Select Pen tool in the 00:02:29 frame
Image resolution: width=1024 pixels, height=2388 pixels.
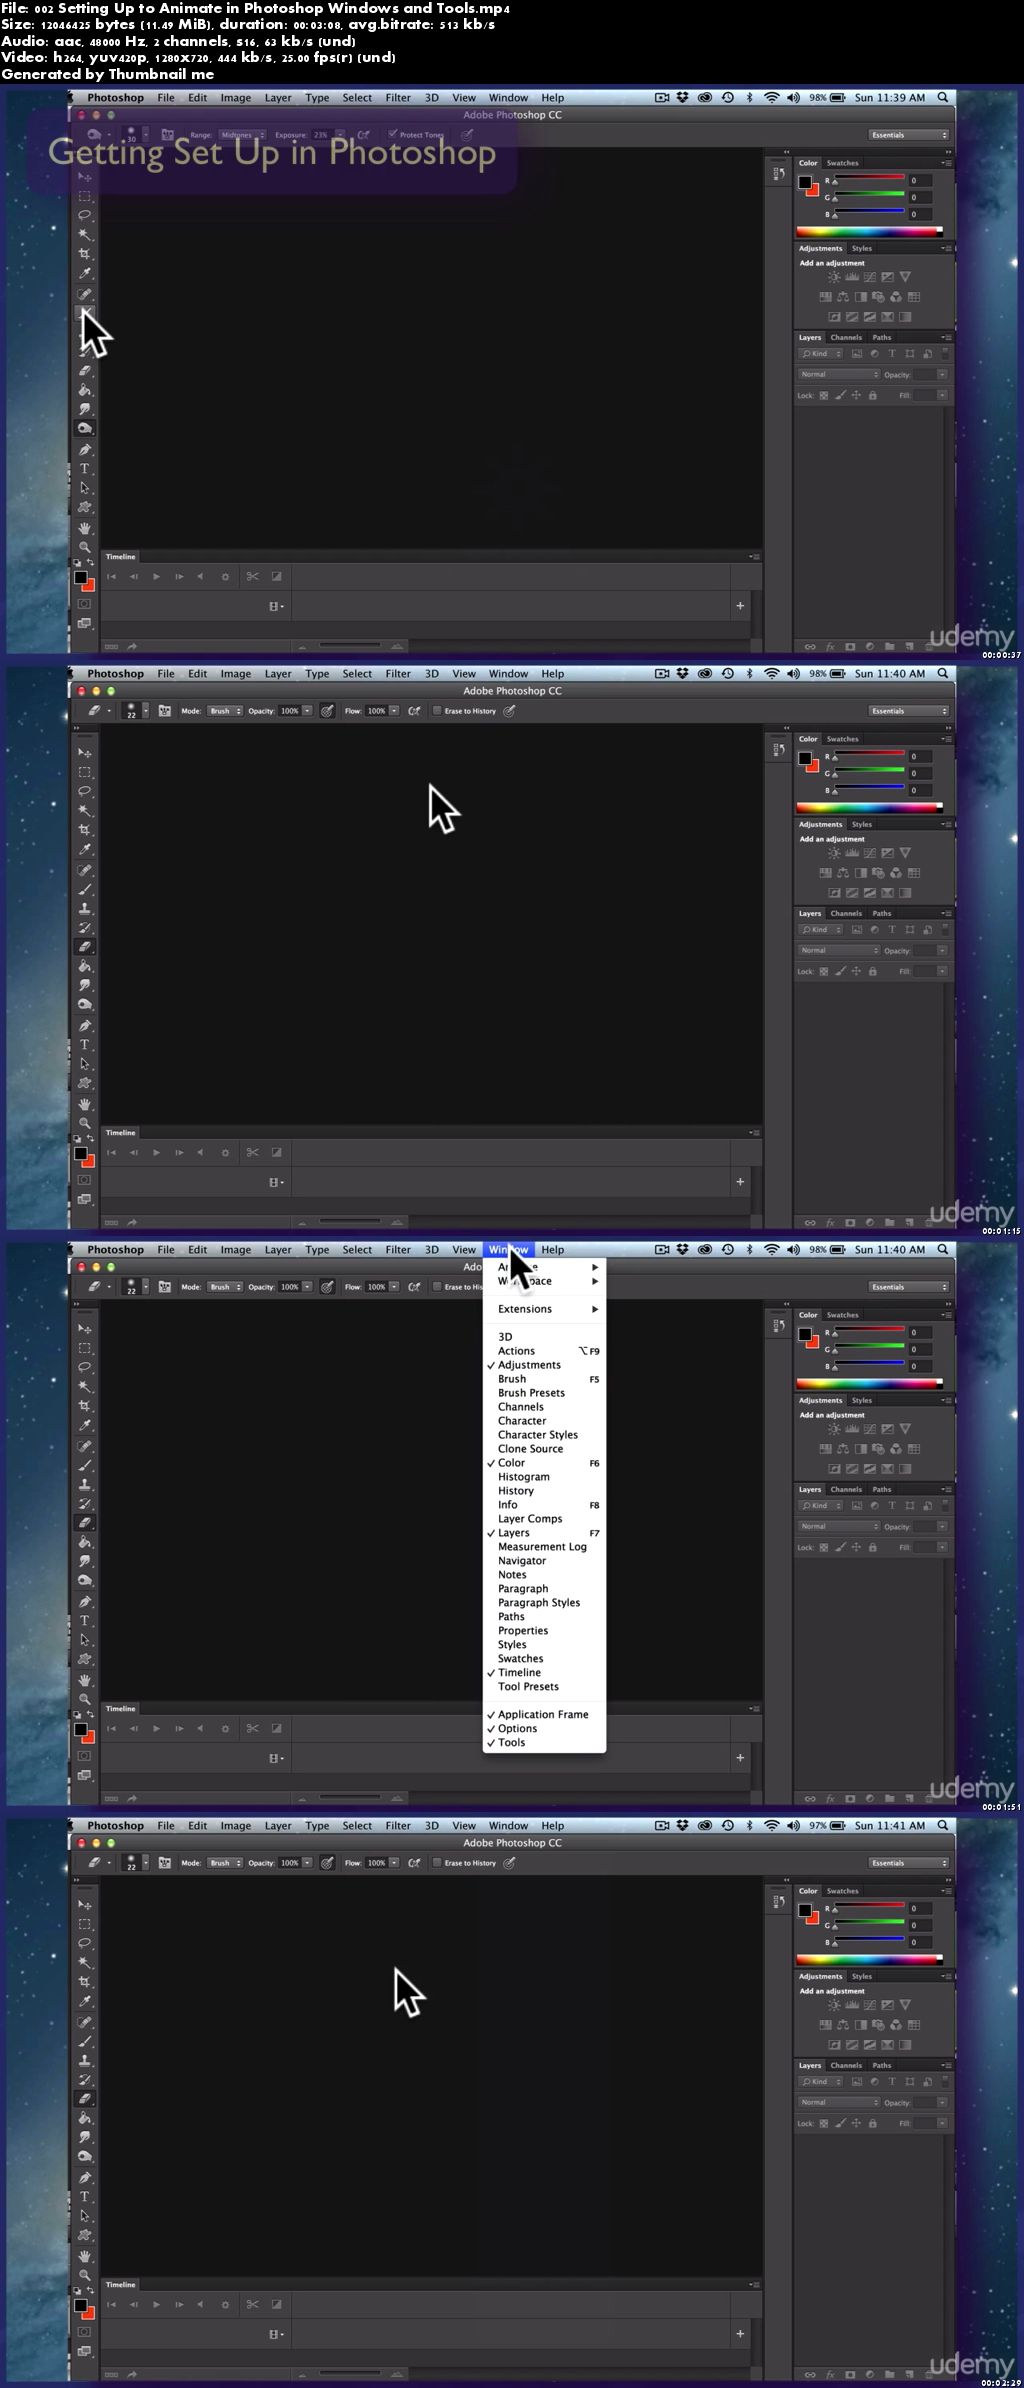point(85,2178)
